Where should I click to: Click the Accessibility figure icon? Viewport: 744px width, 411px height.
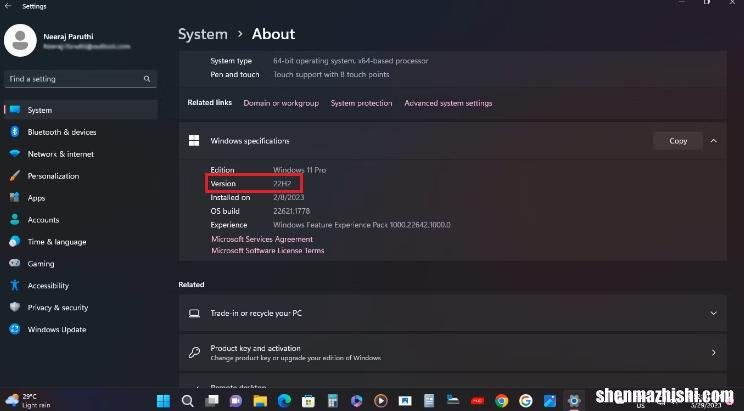coord(15,285)
